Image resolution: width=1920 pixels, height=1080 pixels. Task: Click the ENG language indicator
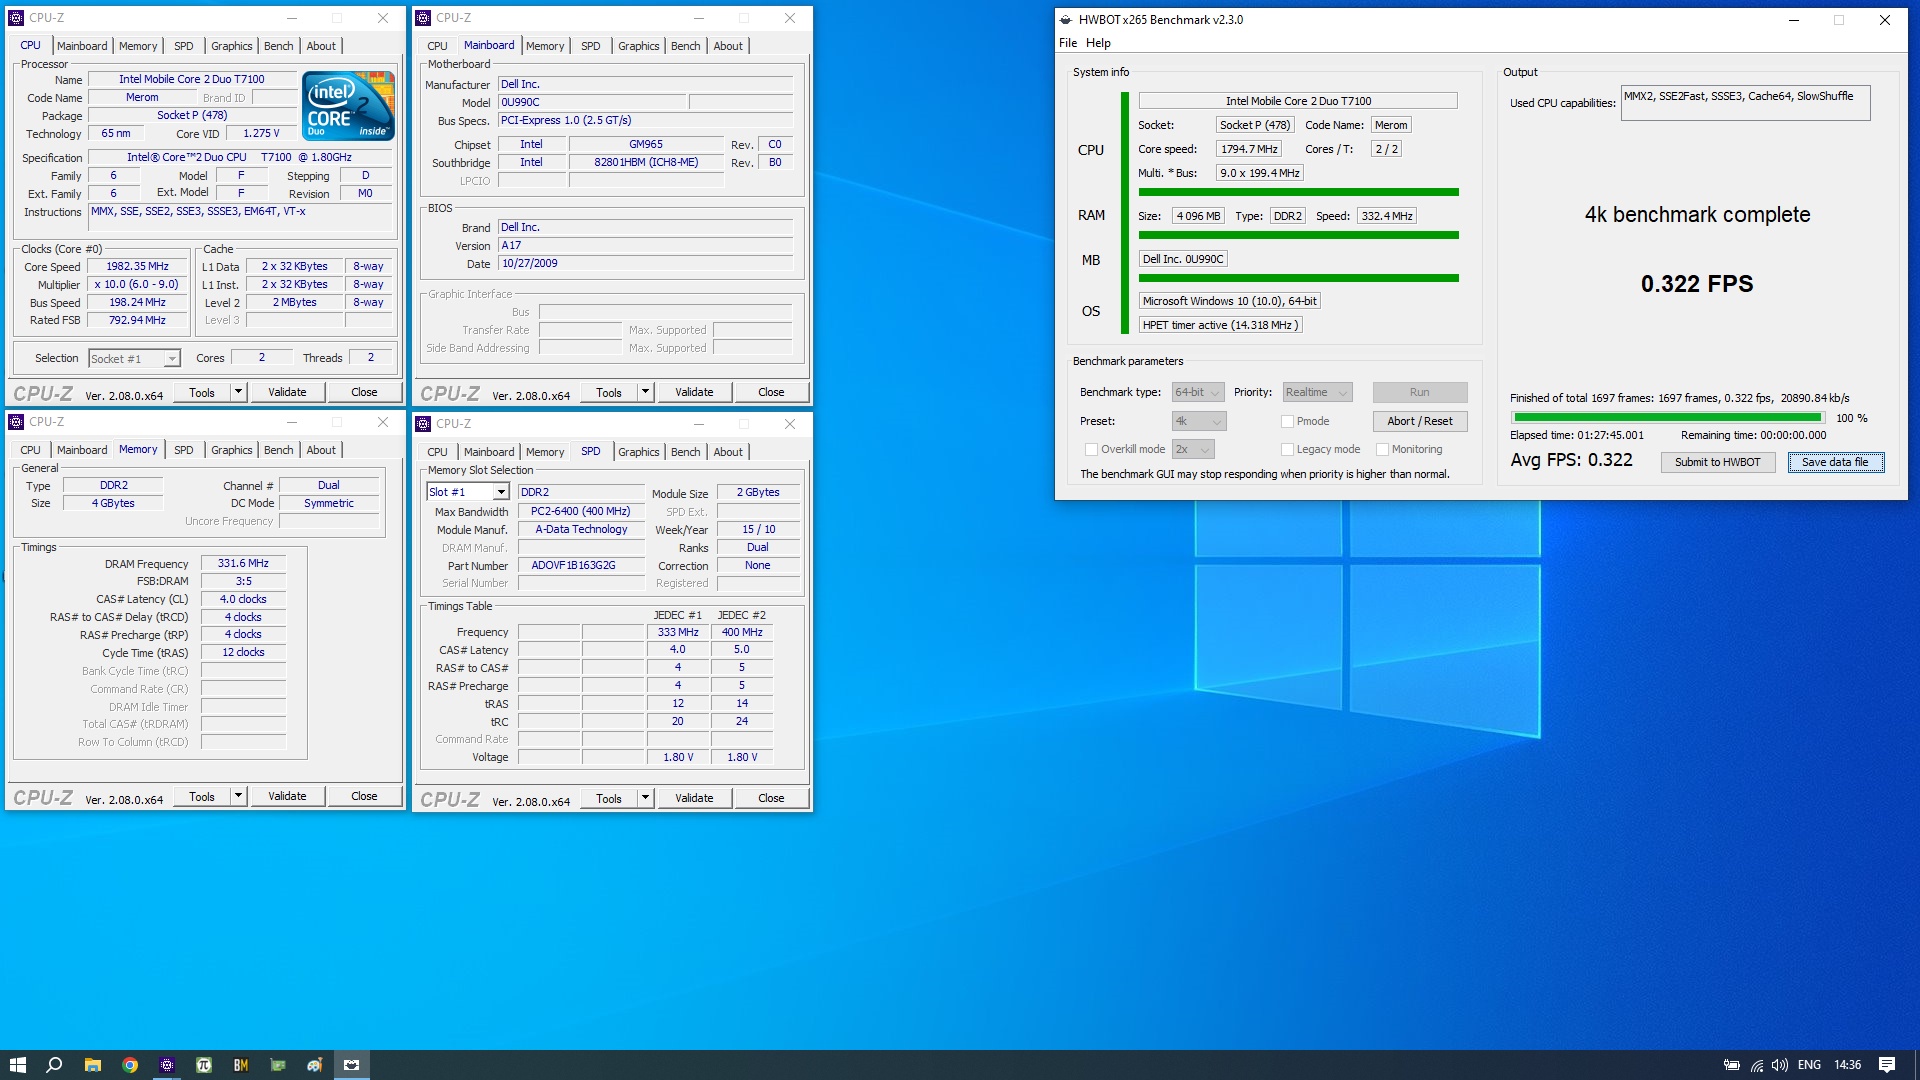point(1809,1065)
